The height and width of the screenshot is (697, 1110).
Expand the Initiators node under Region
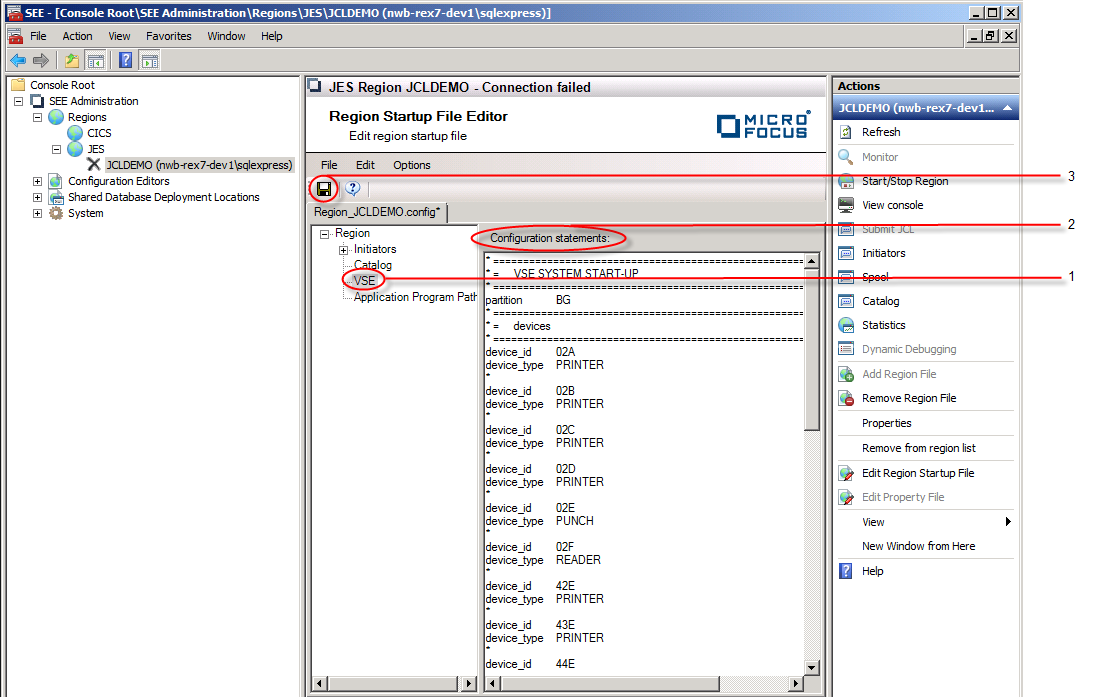click(343, 249)
